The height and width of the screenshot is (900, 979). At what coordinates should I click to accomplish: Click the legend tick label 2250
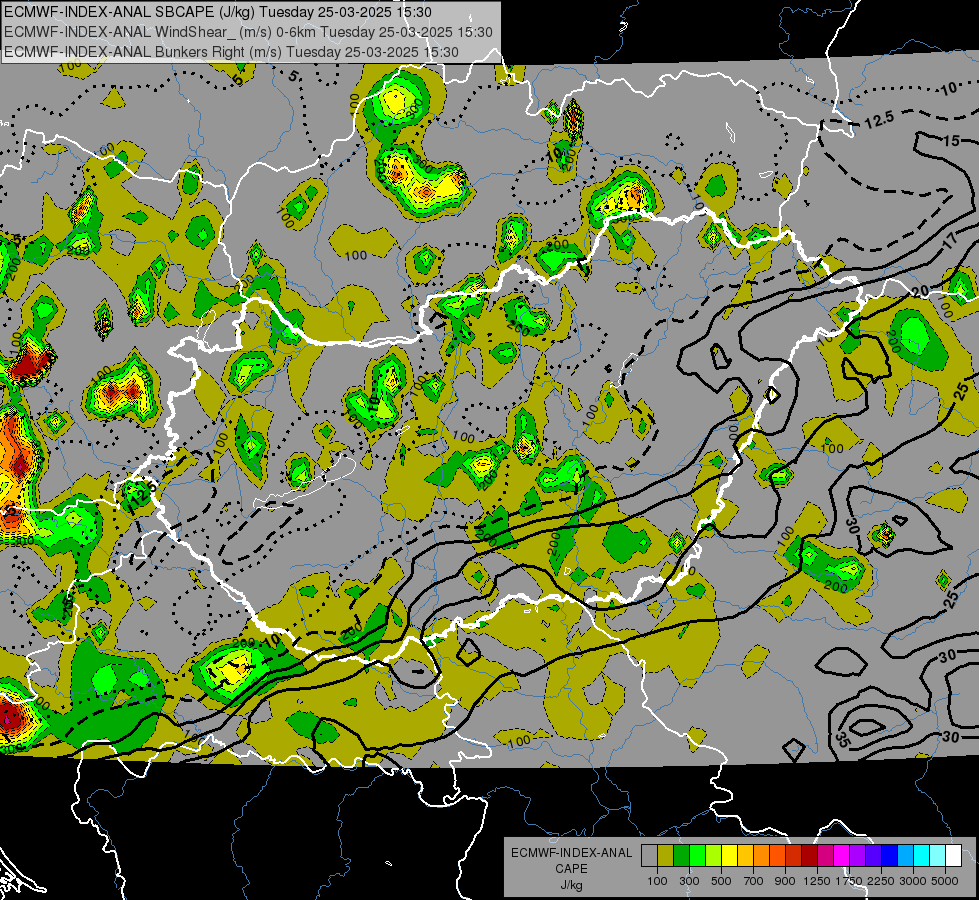(x=882, y=881)
